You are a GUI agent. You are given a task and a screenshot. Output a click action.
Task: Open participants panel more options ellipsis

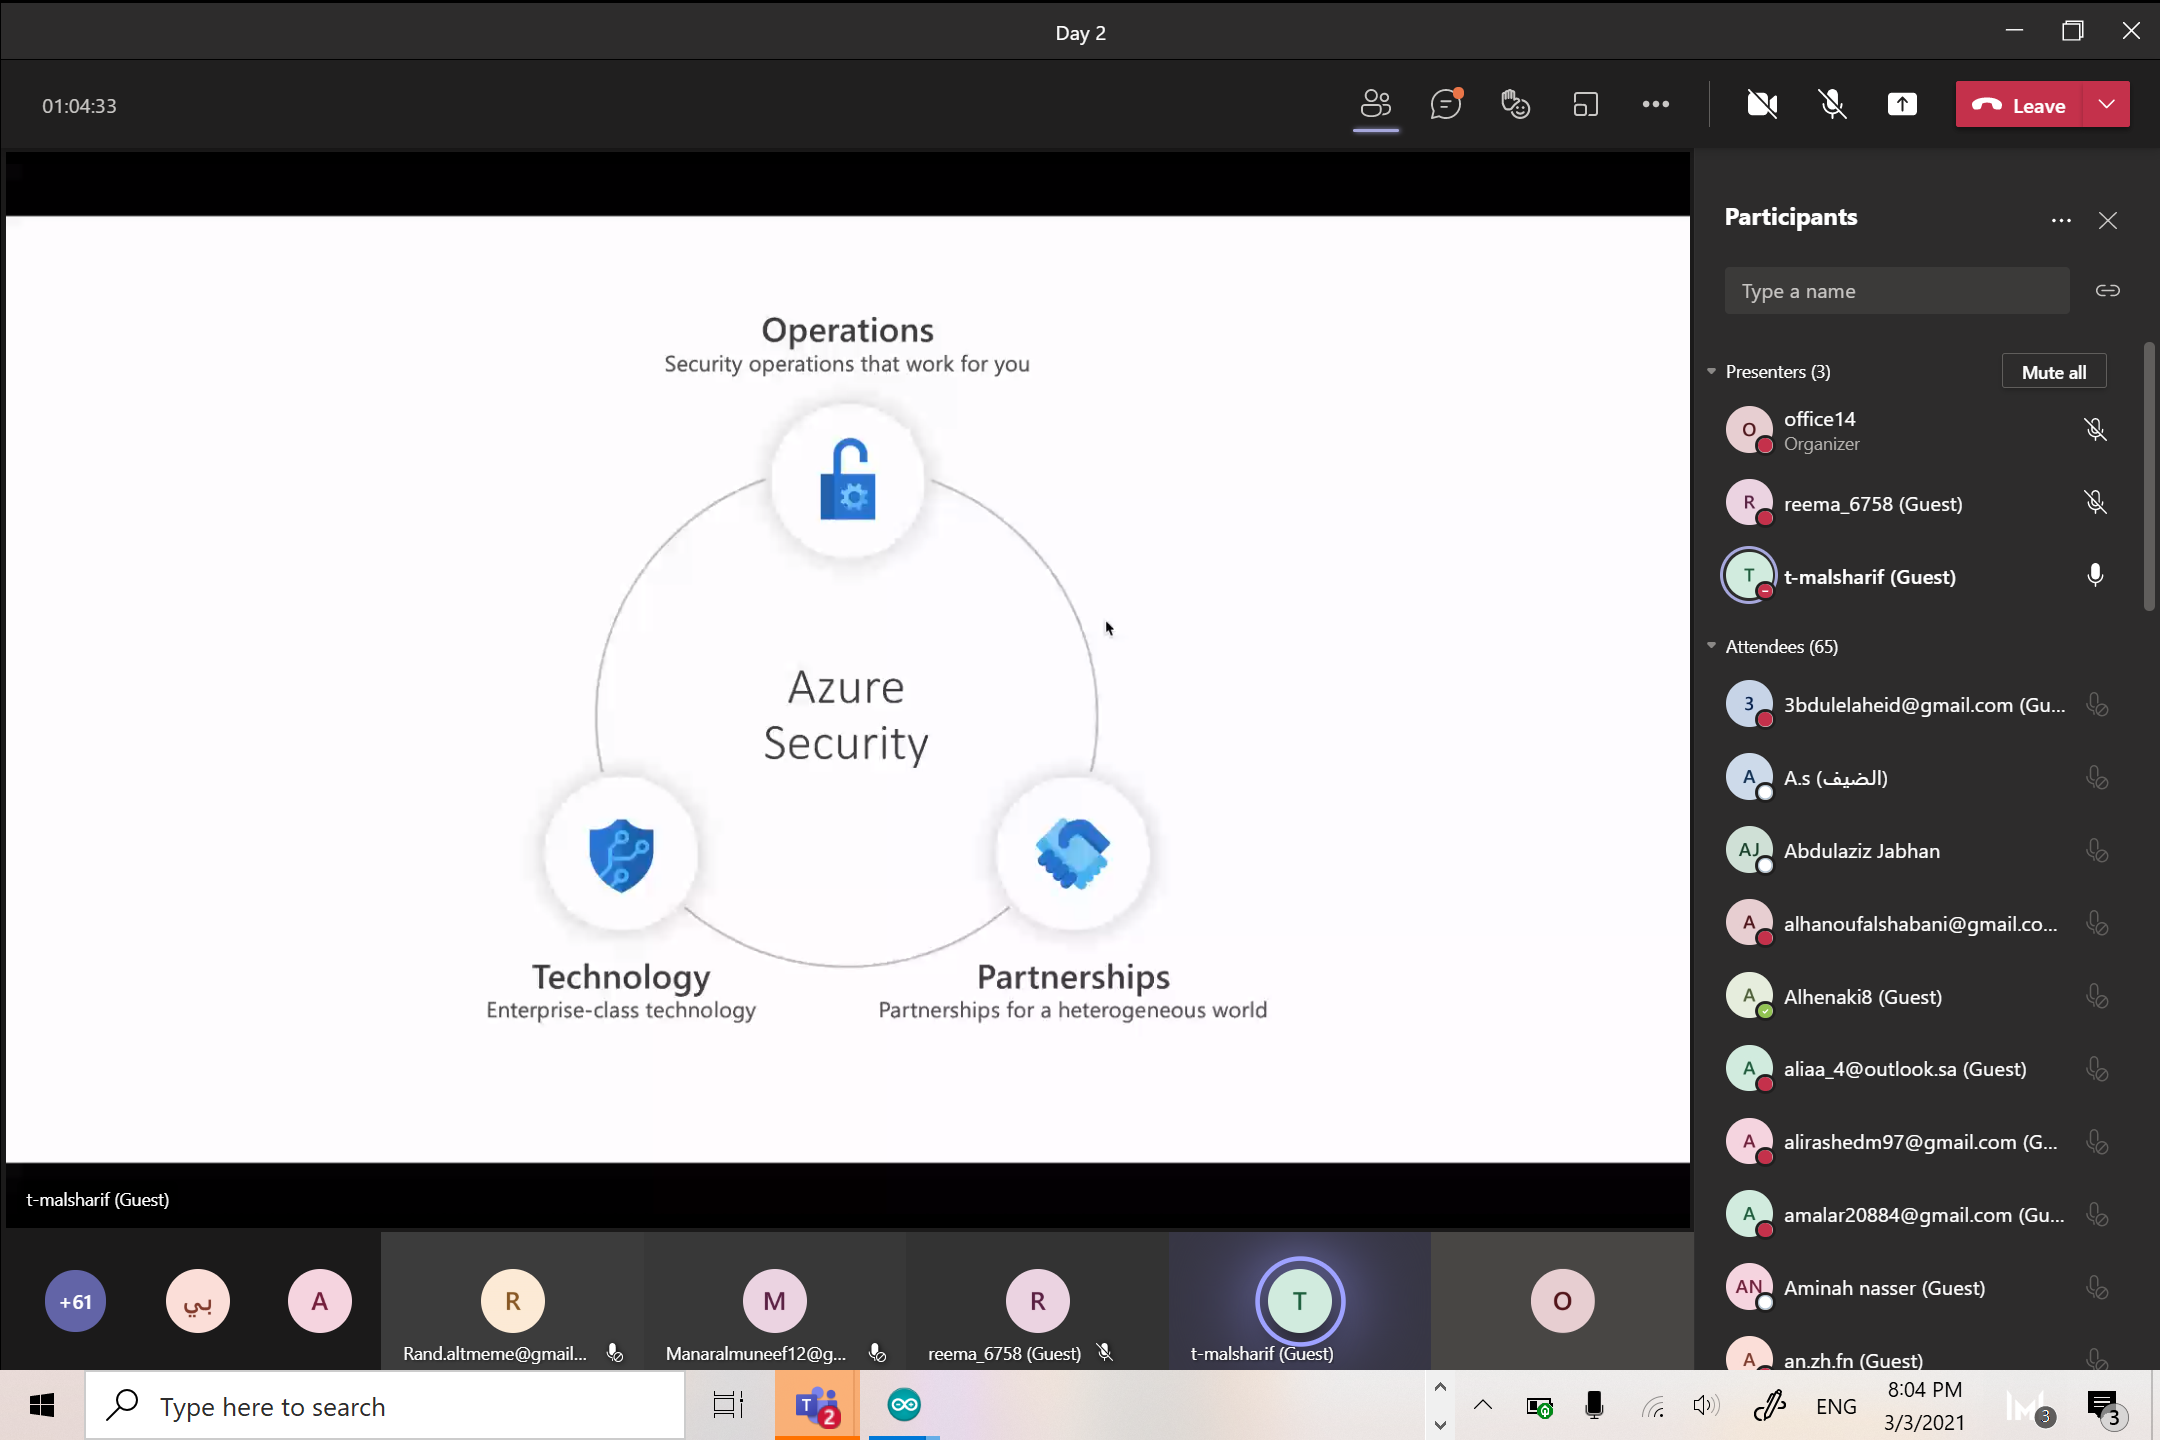pyautogui.click(x=2060, y=220)
